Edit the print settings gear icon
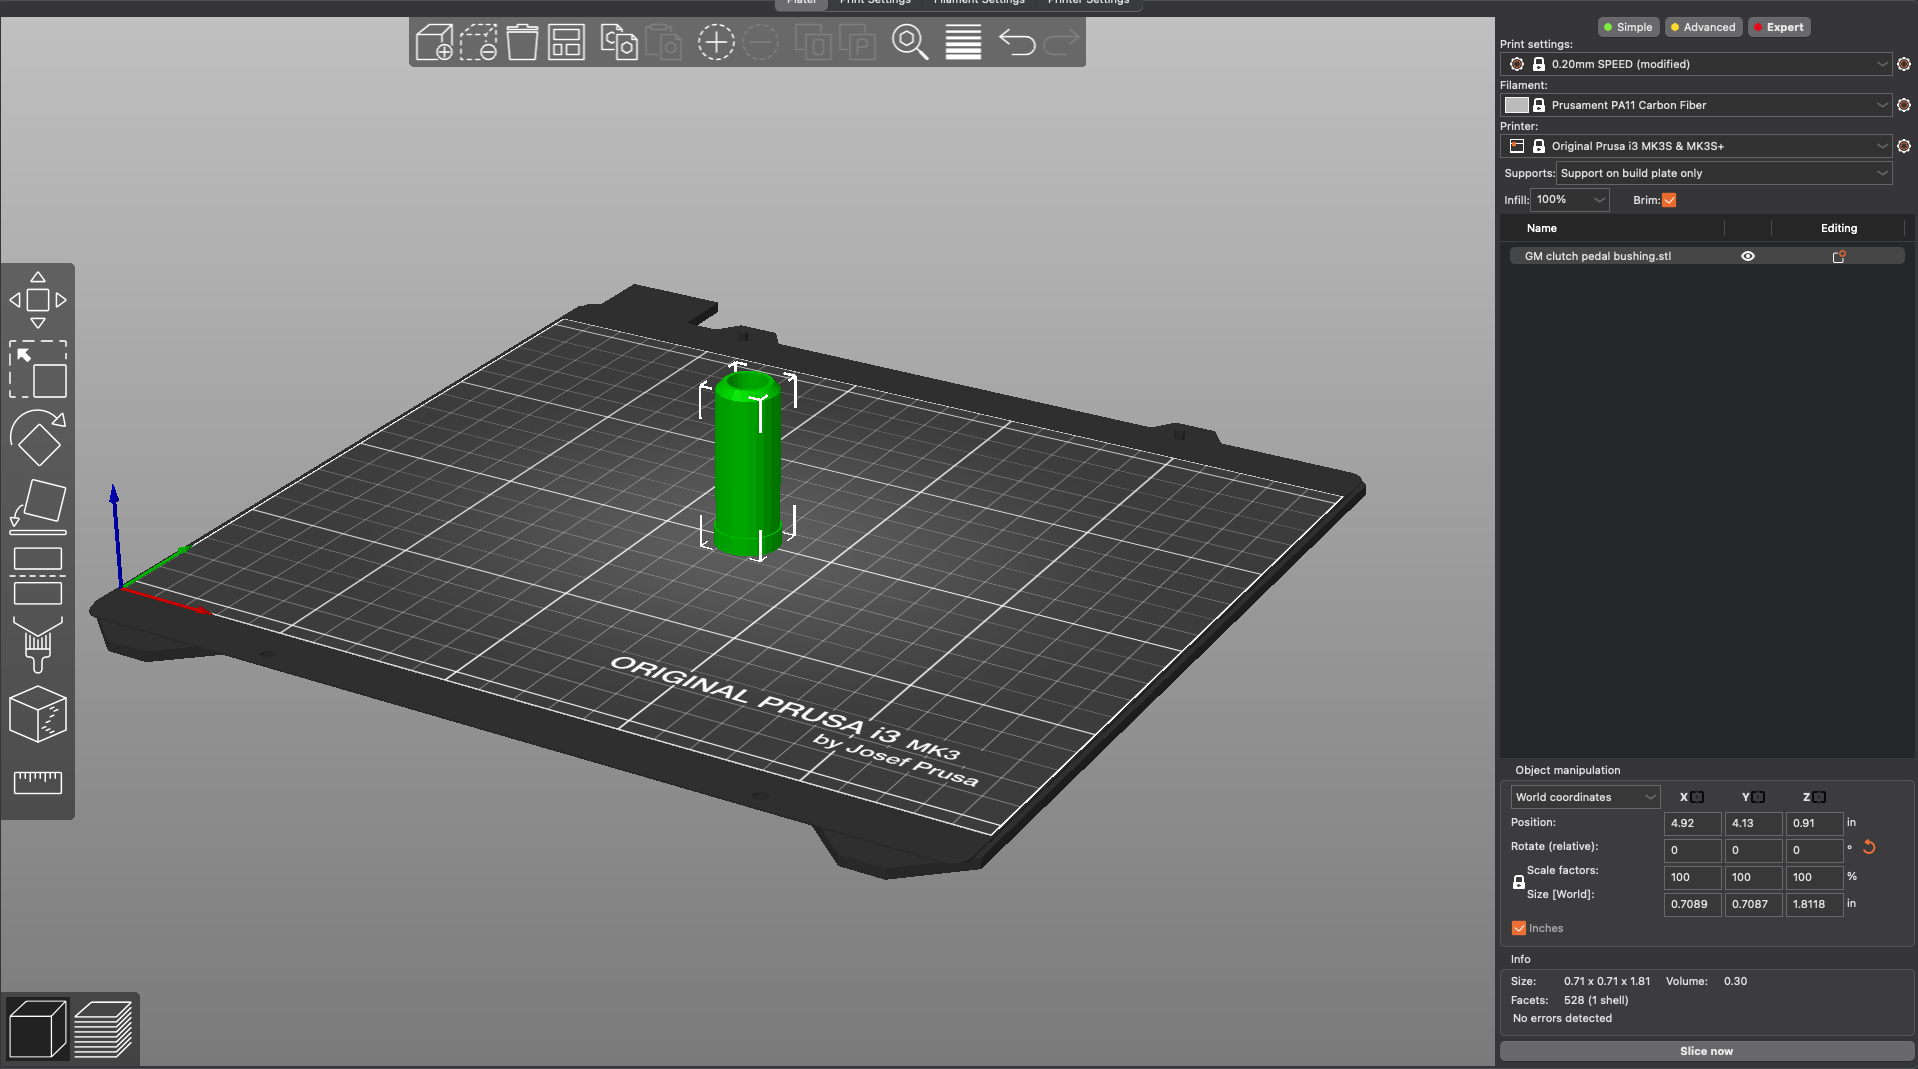The image size is (1918, 1069). point(1904,64)
